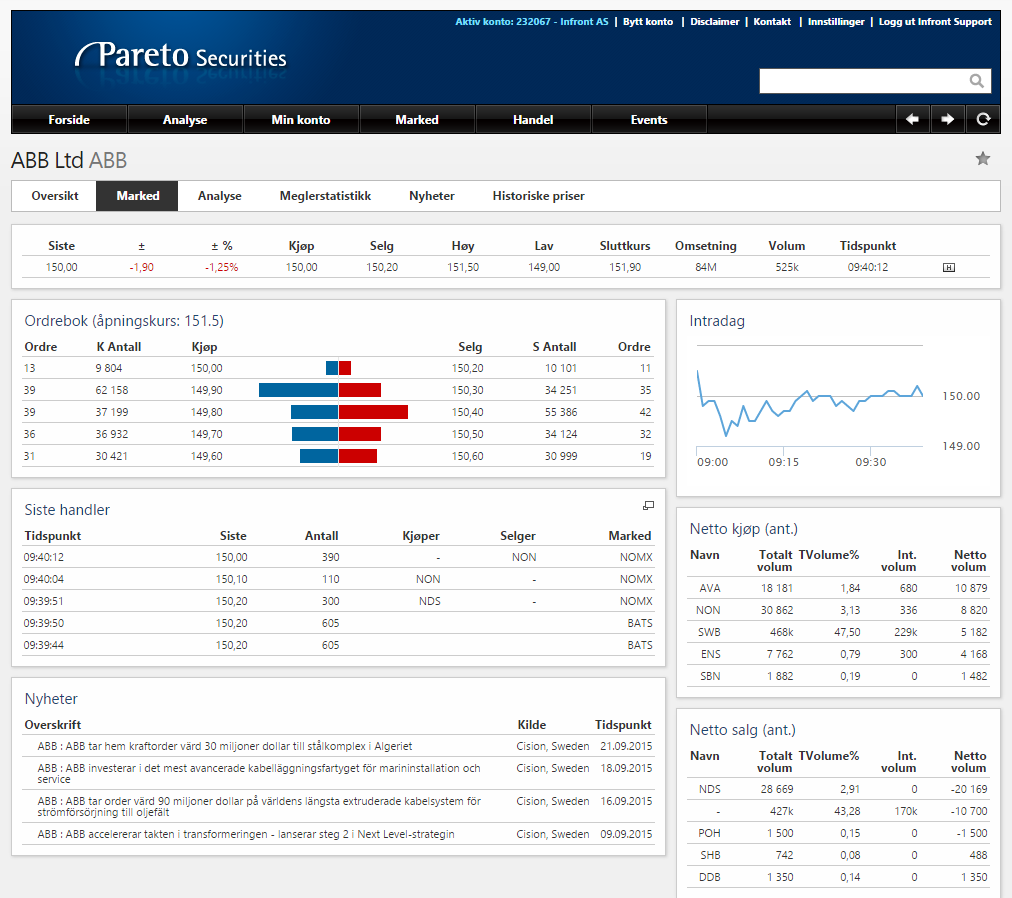
Task: Refresh the page with reload icon
Action: (983, 119)
